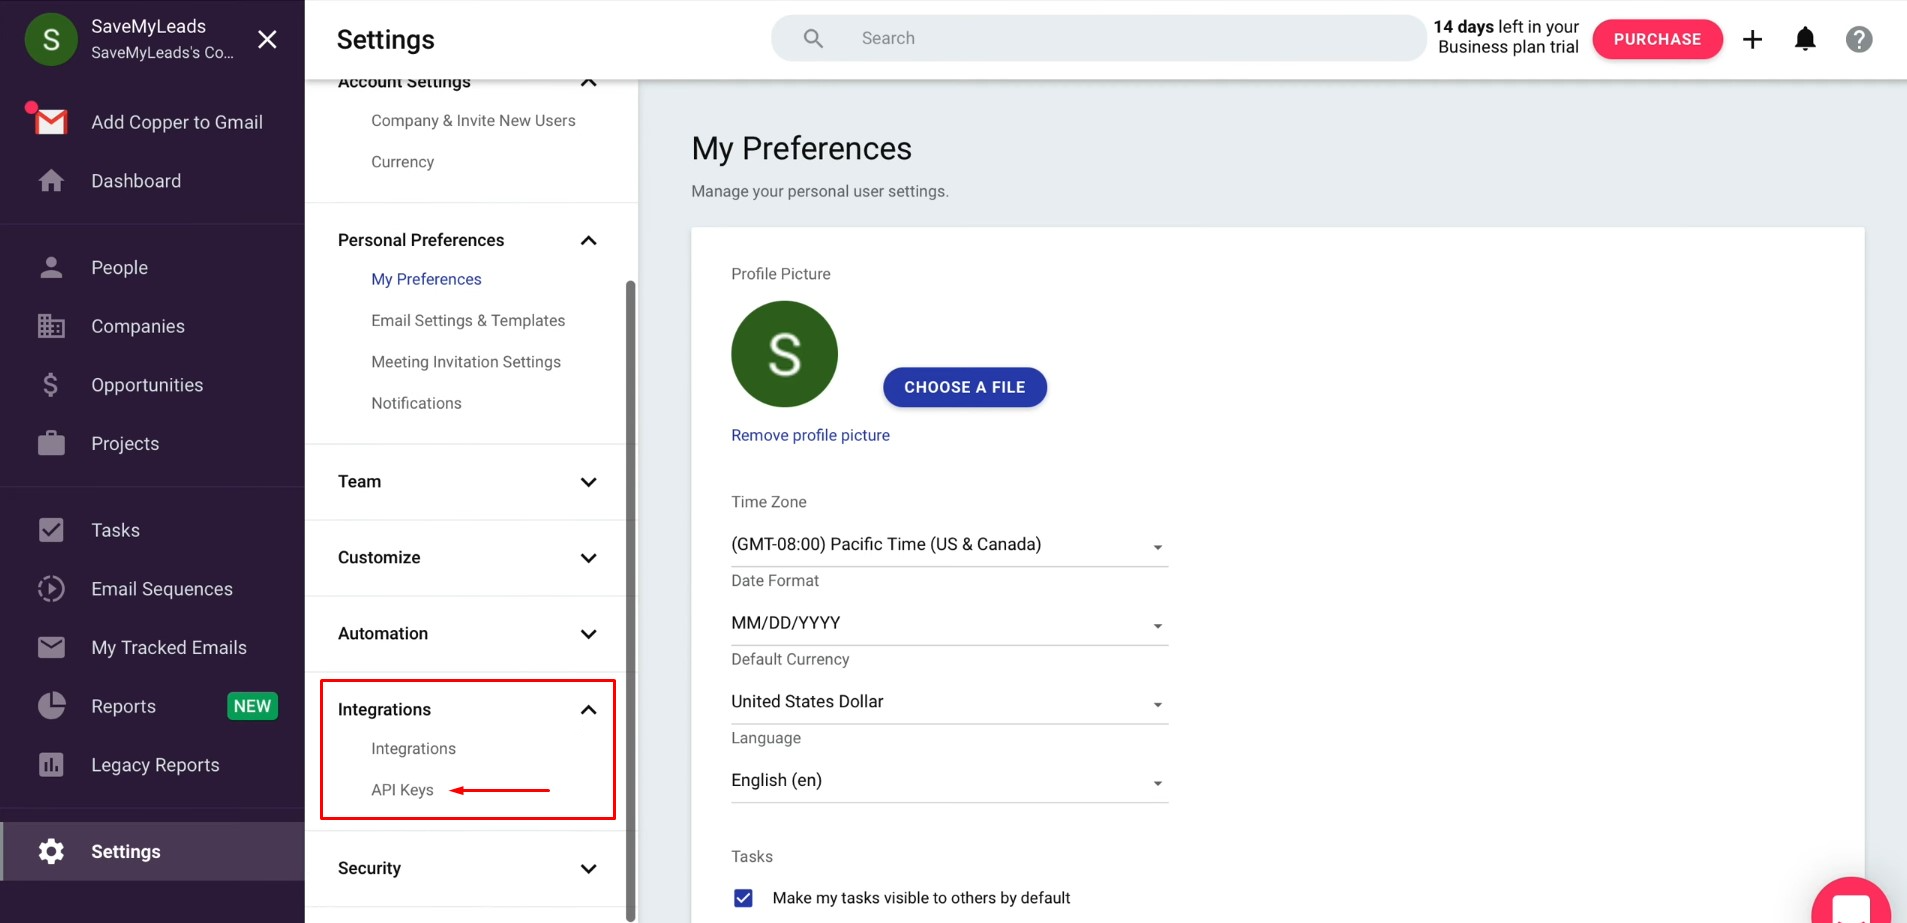Image resolution: width=1907 pixels, height=923 pixels.
Task: Click Remove profile picture link
Action: (x=810, y=435)
